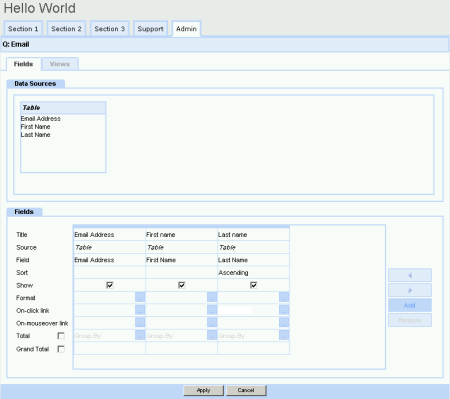This screenshot has height=399, width=450.
Task: Expand Group By dropdown for Email Address column
Action: pos(140,335)
